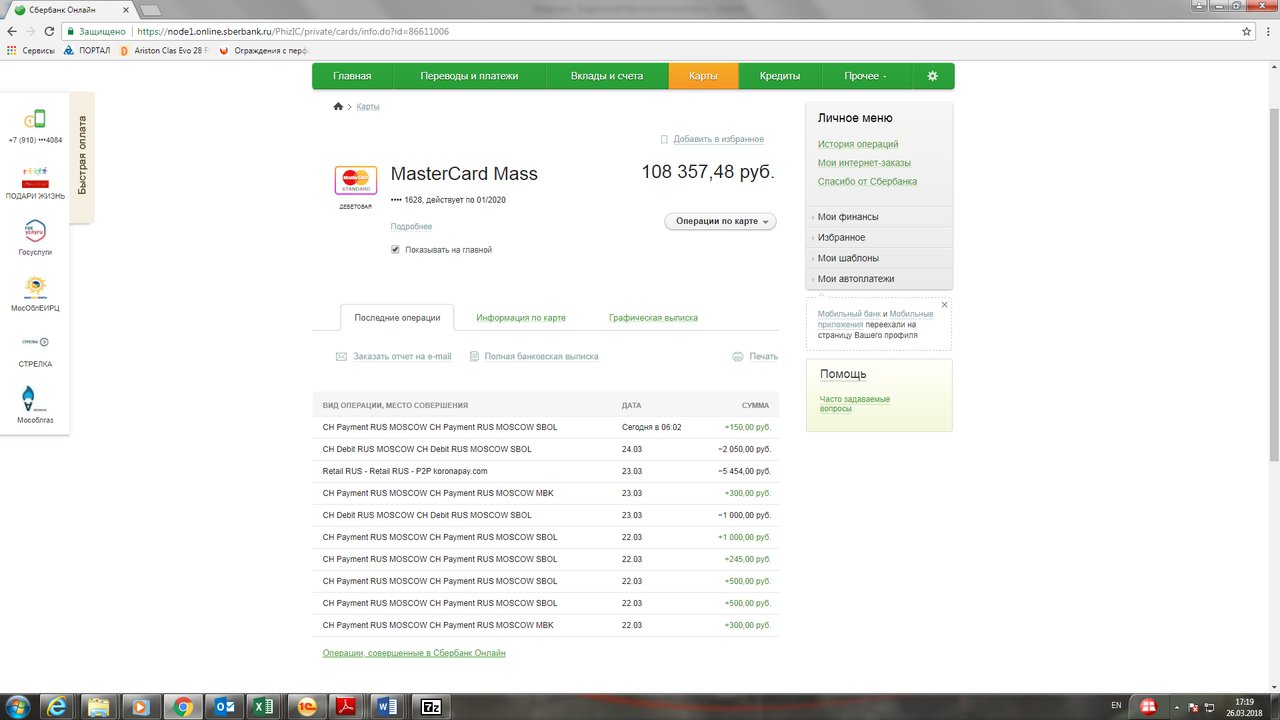Open Outlook from the taskbar
1280x720 pixels.
point(224,706)
